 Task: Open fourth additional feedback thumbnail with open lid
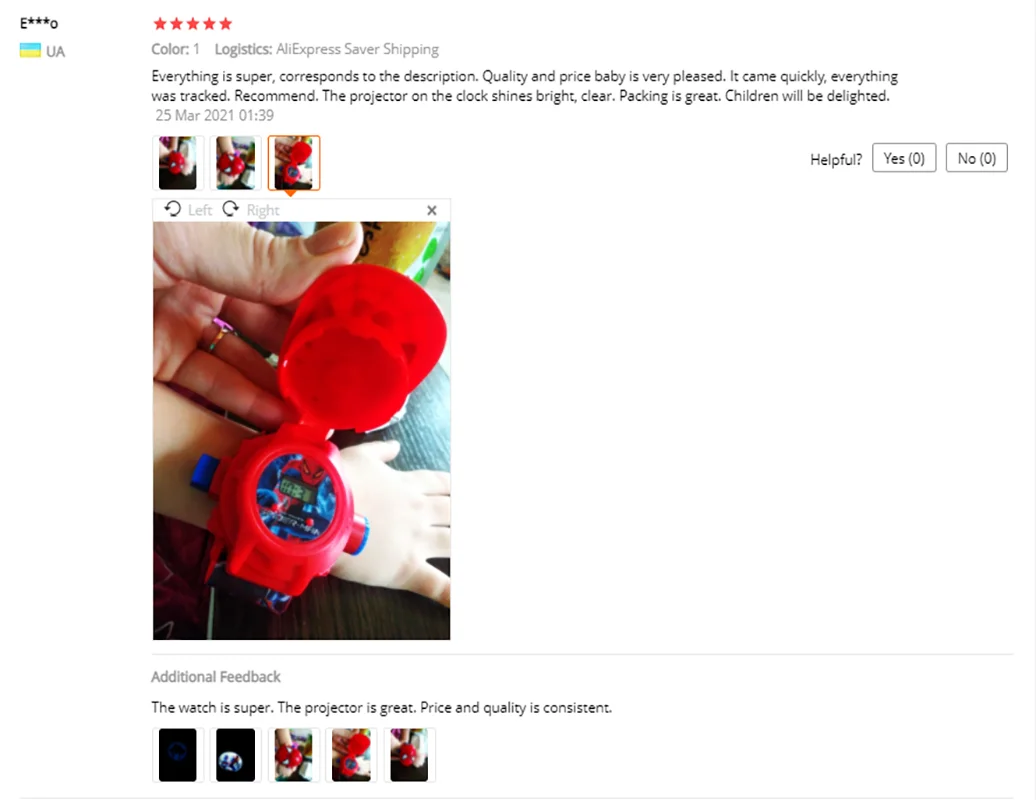pyautogui.click(x=351, y=754)
